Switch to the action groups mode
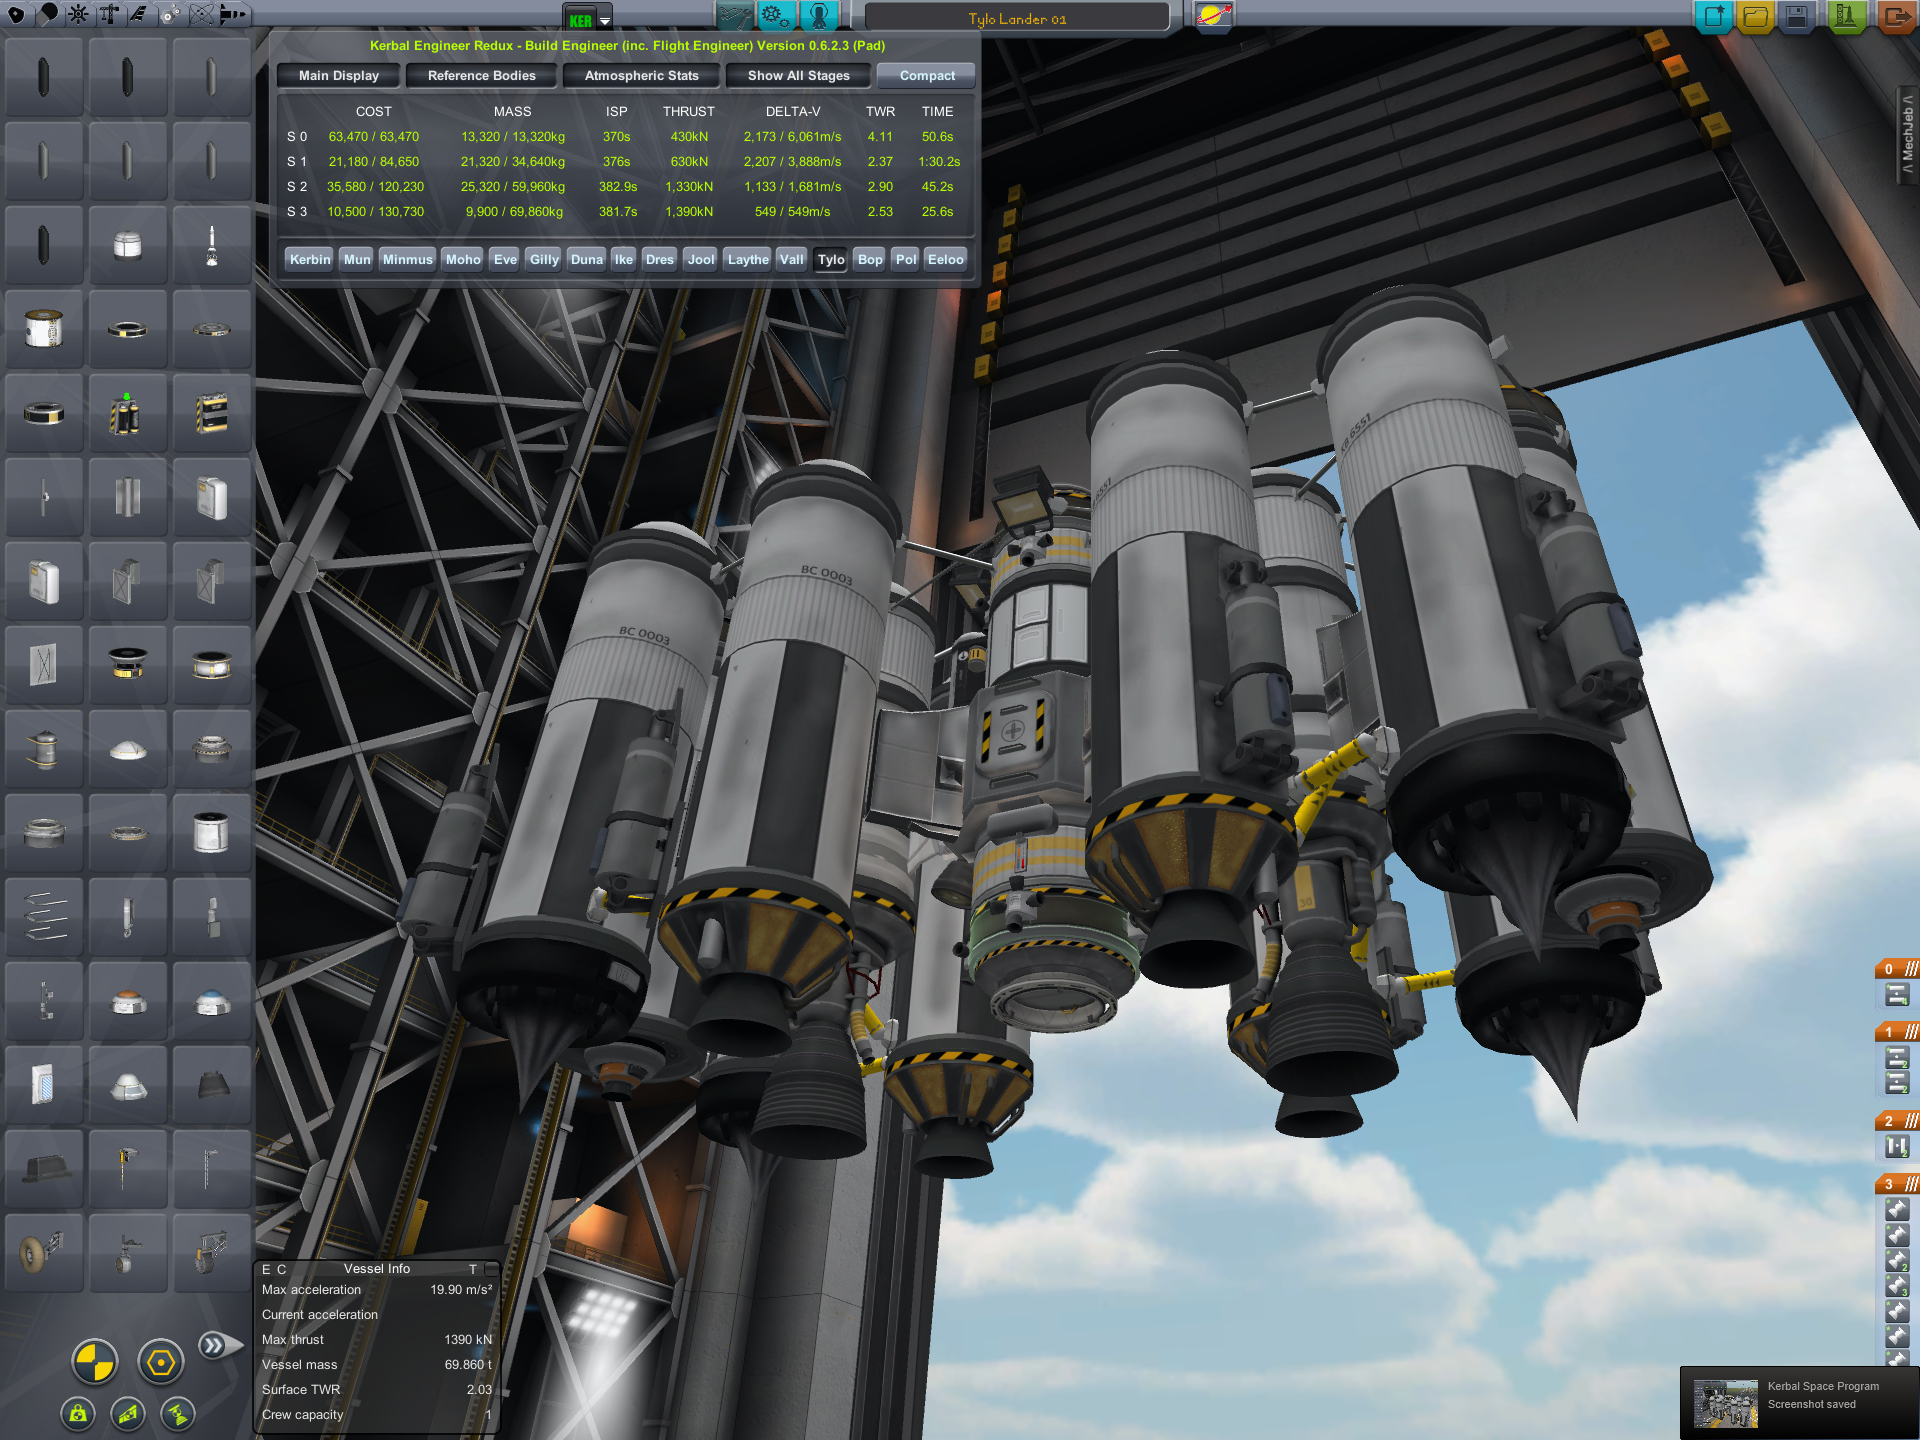The height and width of the screenshot is (1440, 1920). [x=776, y=16]
